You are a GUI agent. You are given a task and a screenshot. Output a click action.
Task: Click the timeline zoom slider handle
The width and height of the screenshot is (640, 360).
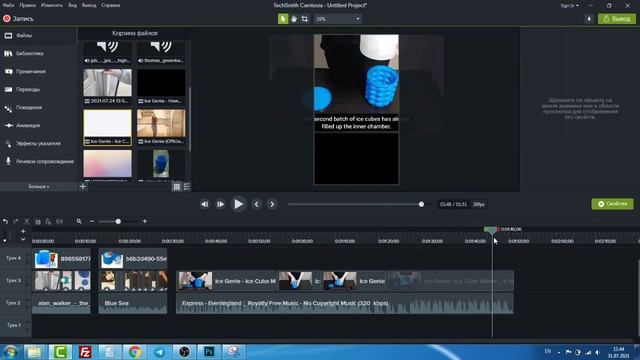click(118, 221)
